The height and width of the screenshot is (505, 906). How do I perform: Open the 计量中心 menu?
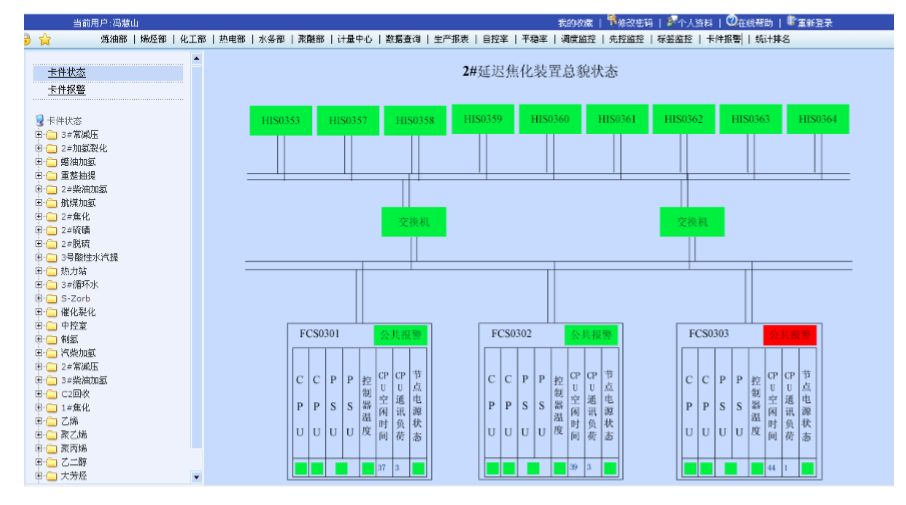(x=355, y=39)
